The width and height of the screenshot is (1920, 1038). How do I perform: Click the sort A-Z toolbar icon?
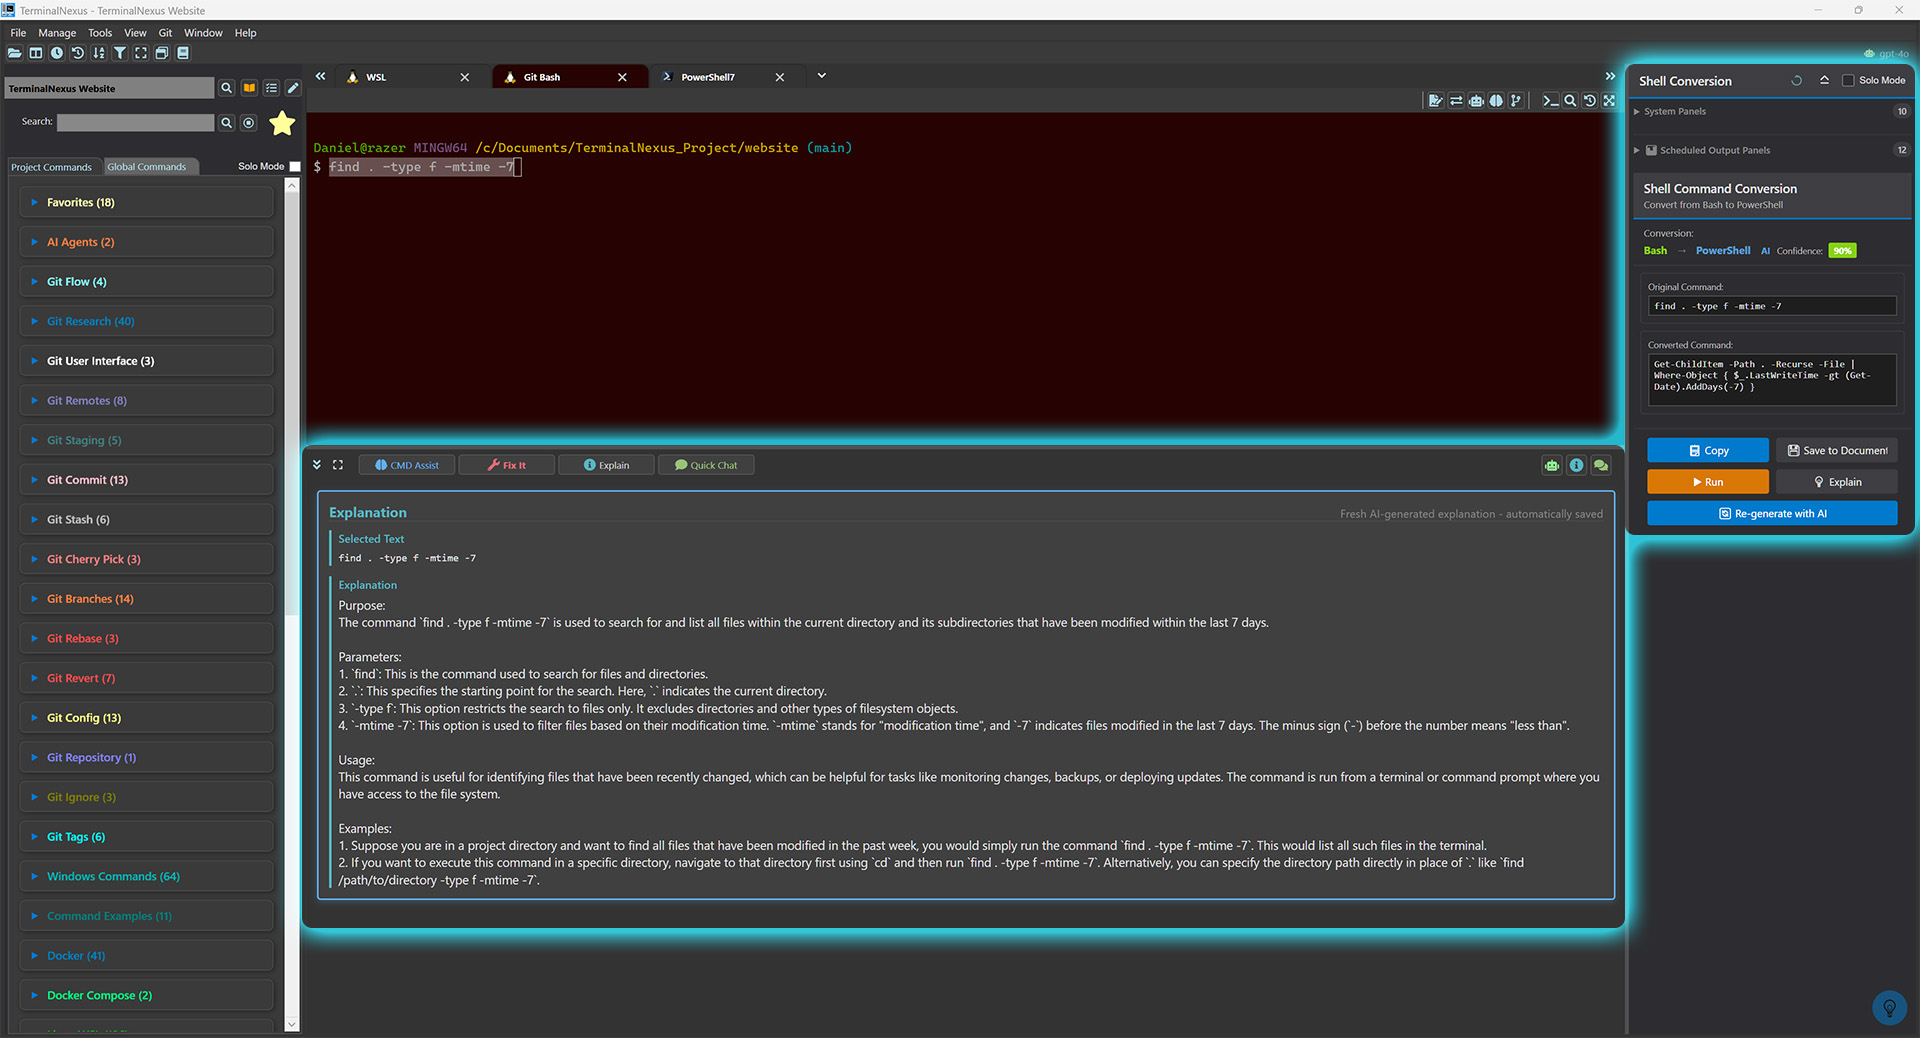click(x=99, y=53)
